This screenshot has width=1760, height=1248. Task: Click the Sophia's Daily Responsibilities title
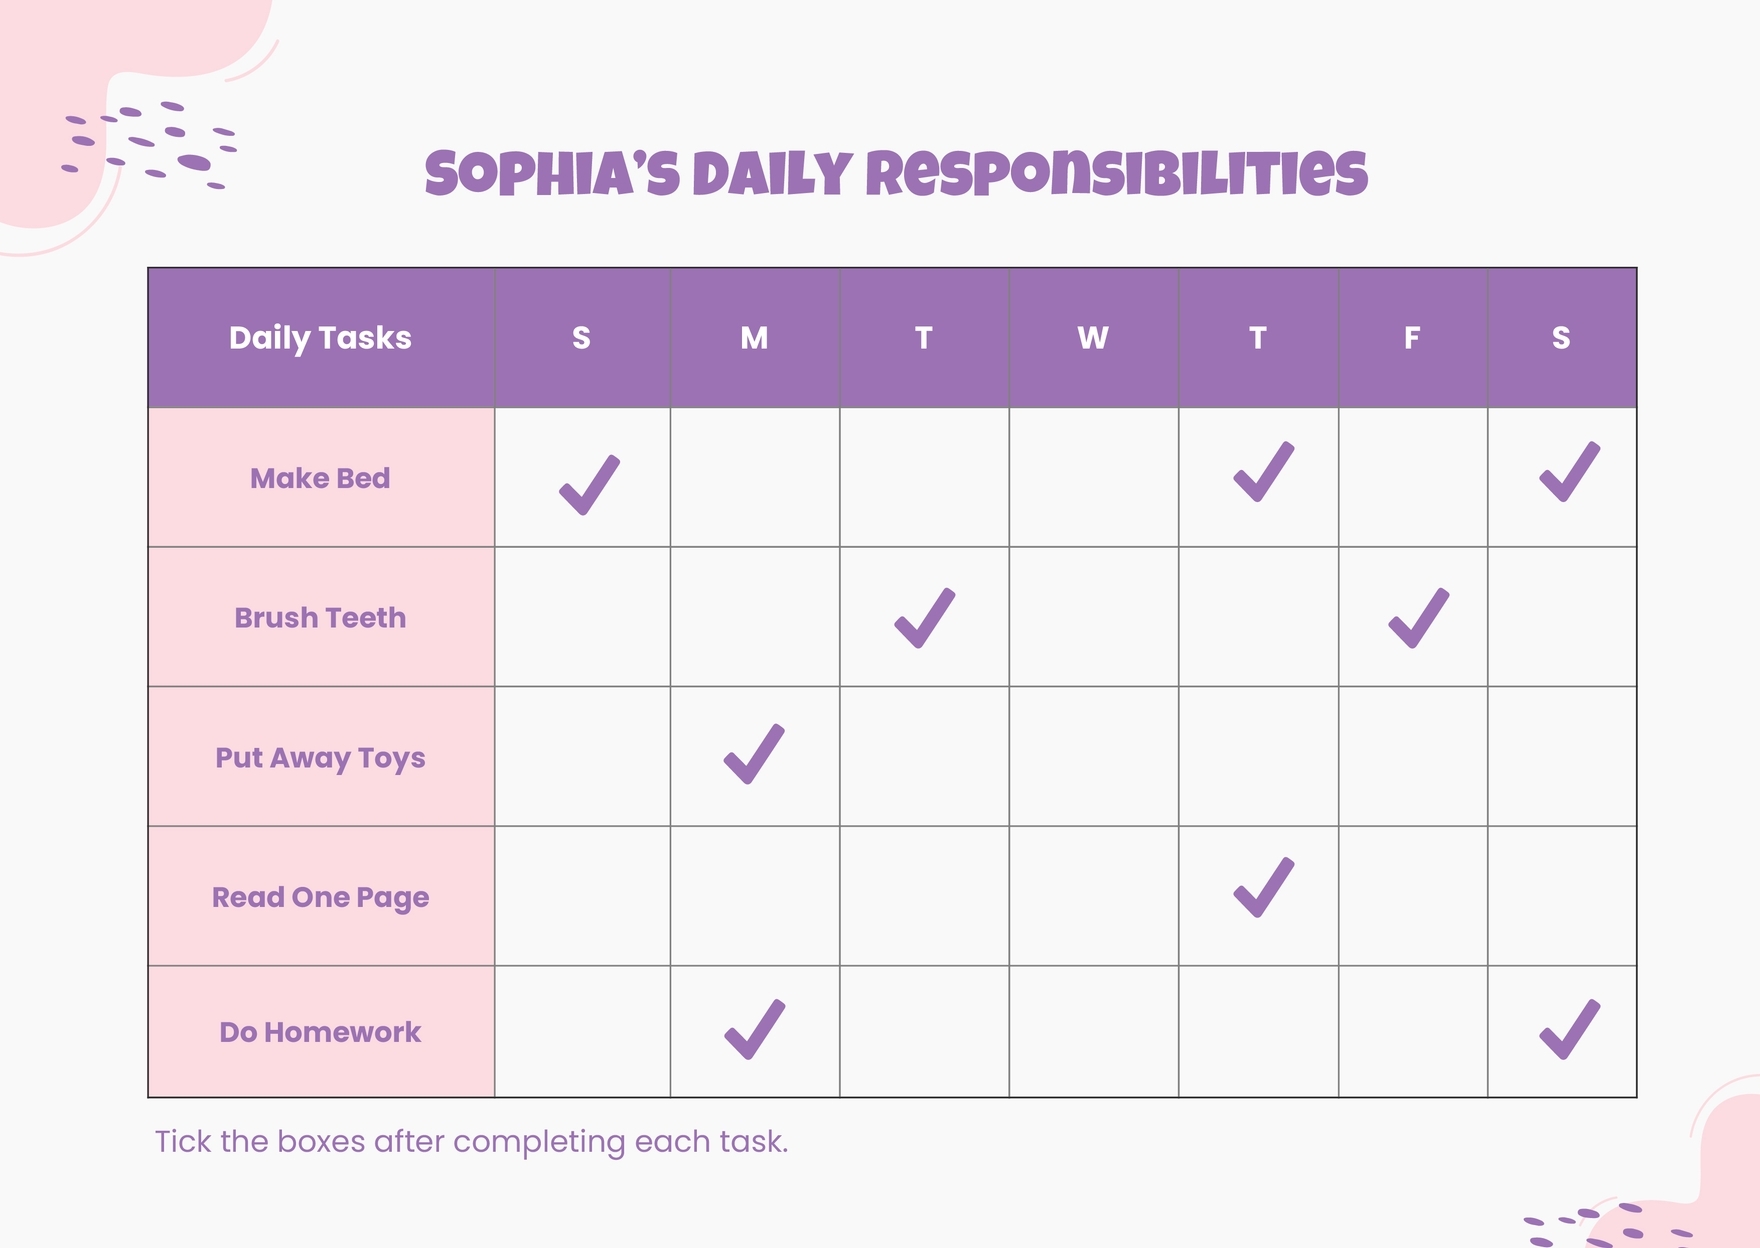(895, 174)
